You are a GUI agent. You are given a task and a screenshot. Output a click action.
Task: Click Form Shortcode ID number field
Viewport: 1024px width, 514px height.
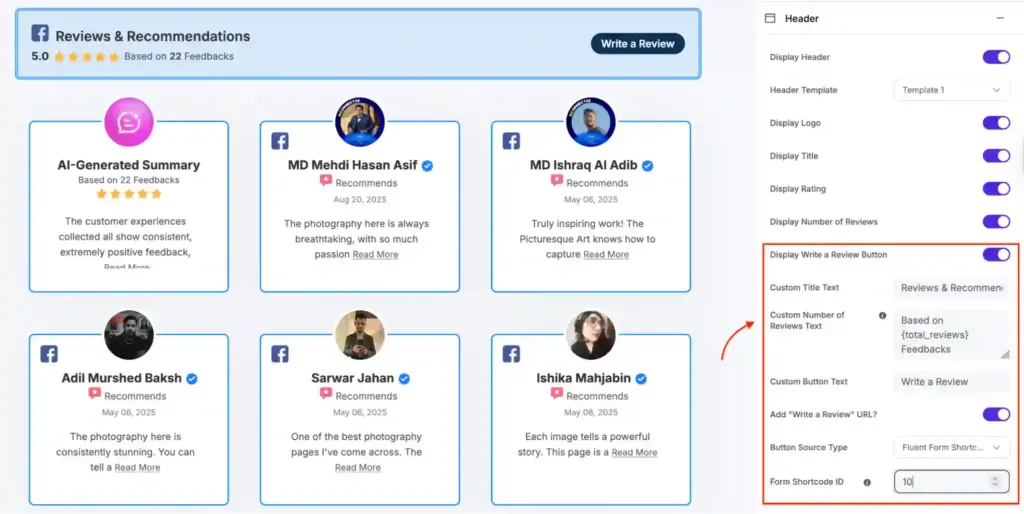952,482
